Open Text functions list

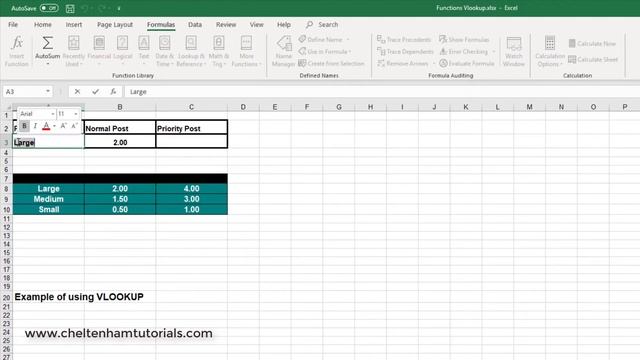tap(144, 51)
